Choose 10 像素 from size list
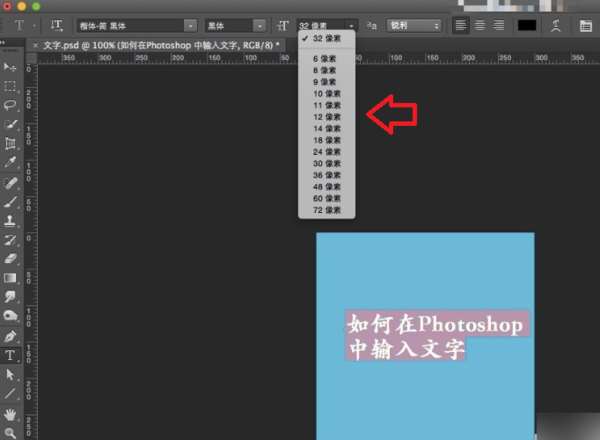600x440 pixels. pyautogui.click(x=327, y=94)
